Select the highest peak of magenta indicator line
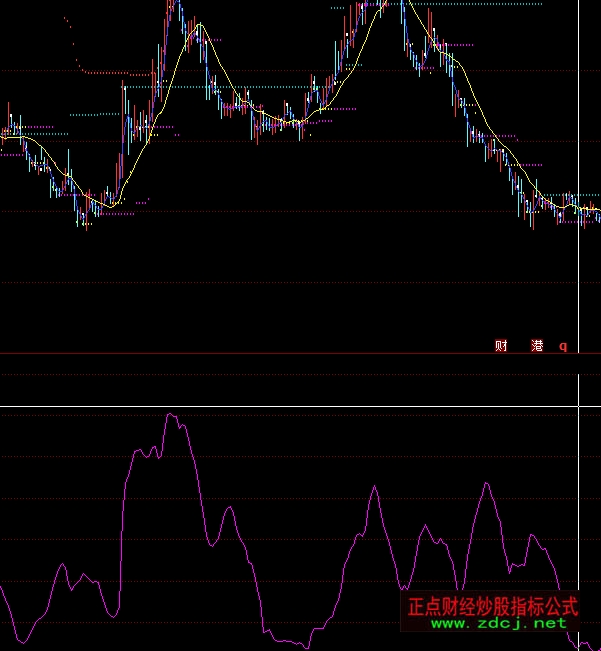This screenshot has height=651, width=601. point(170,414)
